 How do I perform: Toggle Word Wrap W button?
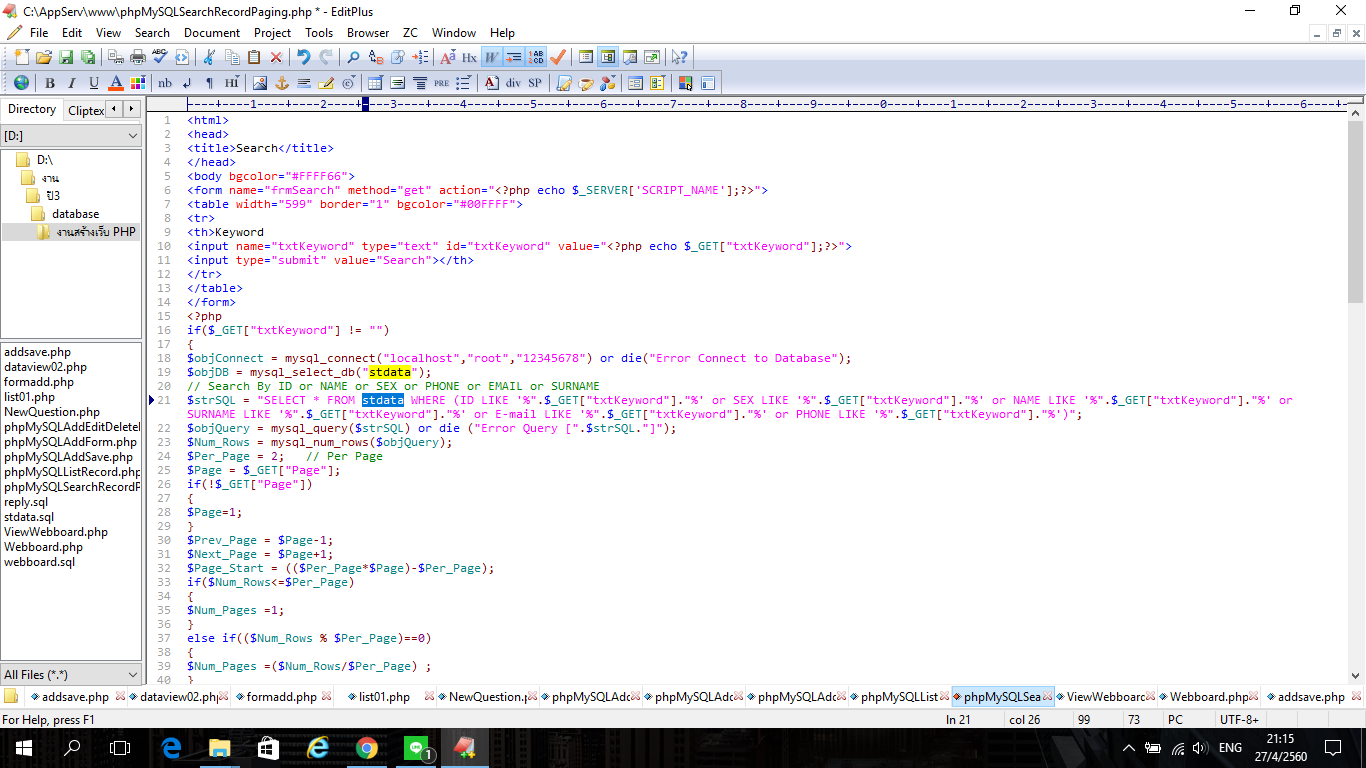(x=490, y=57)
